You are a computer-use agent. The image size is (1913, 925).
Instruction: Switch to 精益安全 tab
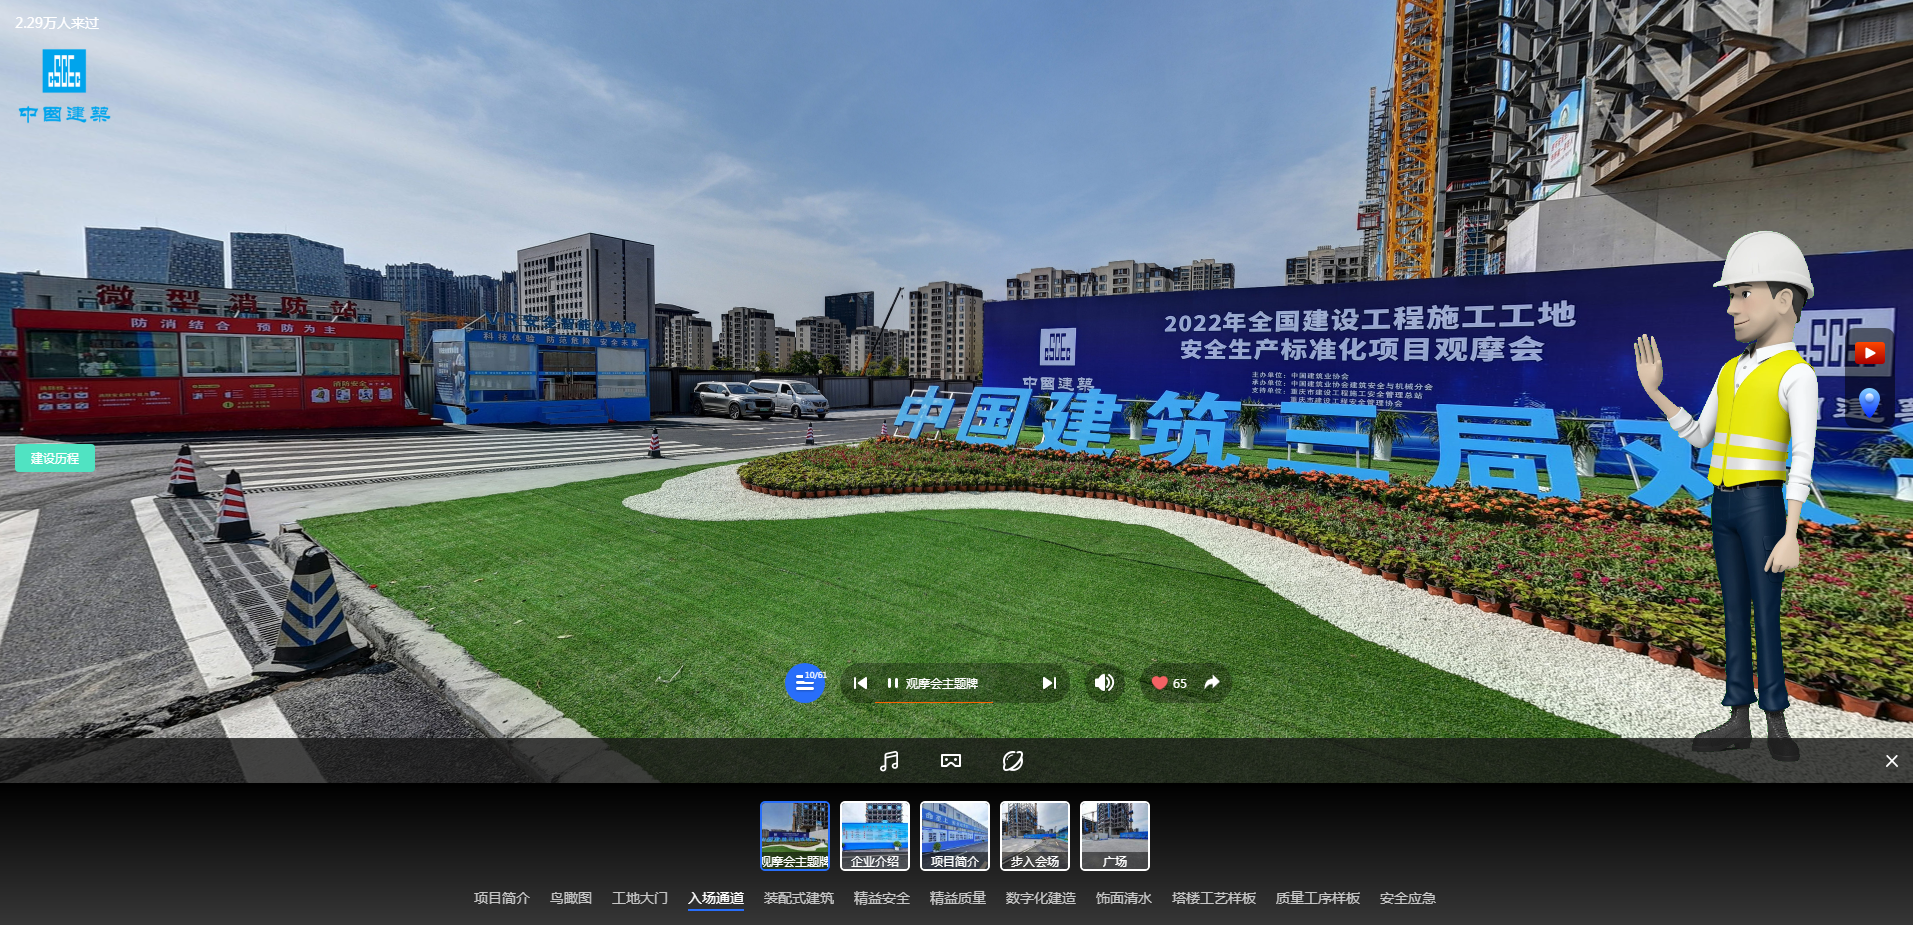(x=882, y=898)
